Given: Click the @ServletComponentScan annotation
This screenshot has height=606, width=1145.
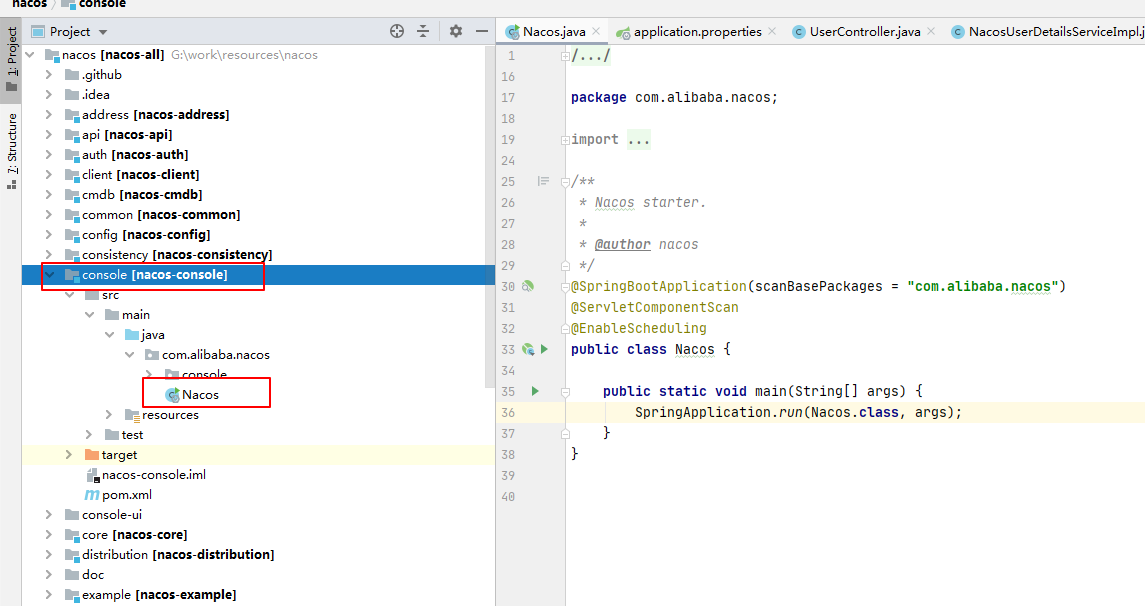Looking at the screenshot, I should point(654,307).
